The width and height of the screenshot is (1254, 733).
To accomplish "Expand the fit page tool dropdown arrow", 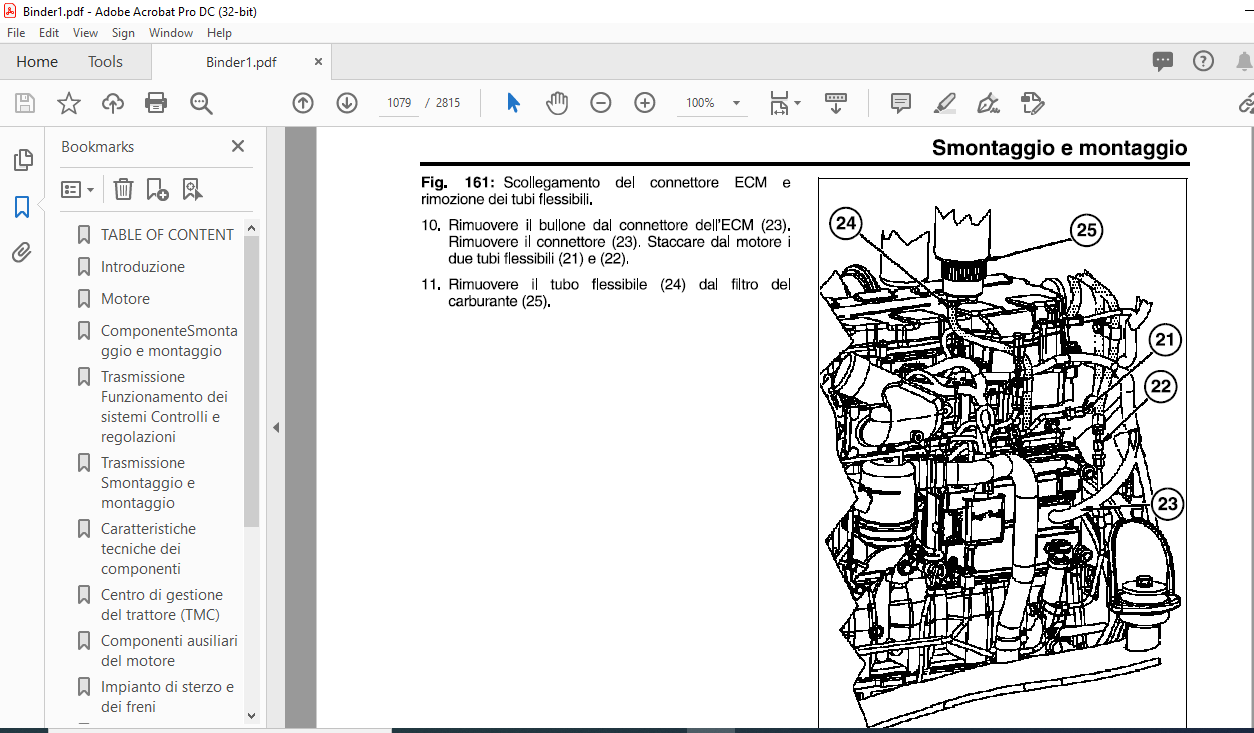I will coord(797,103).
